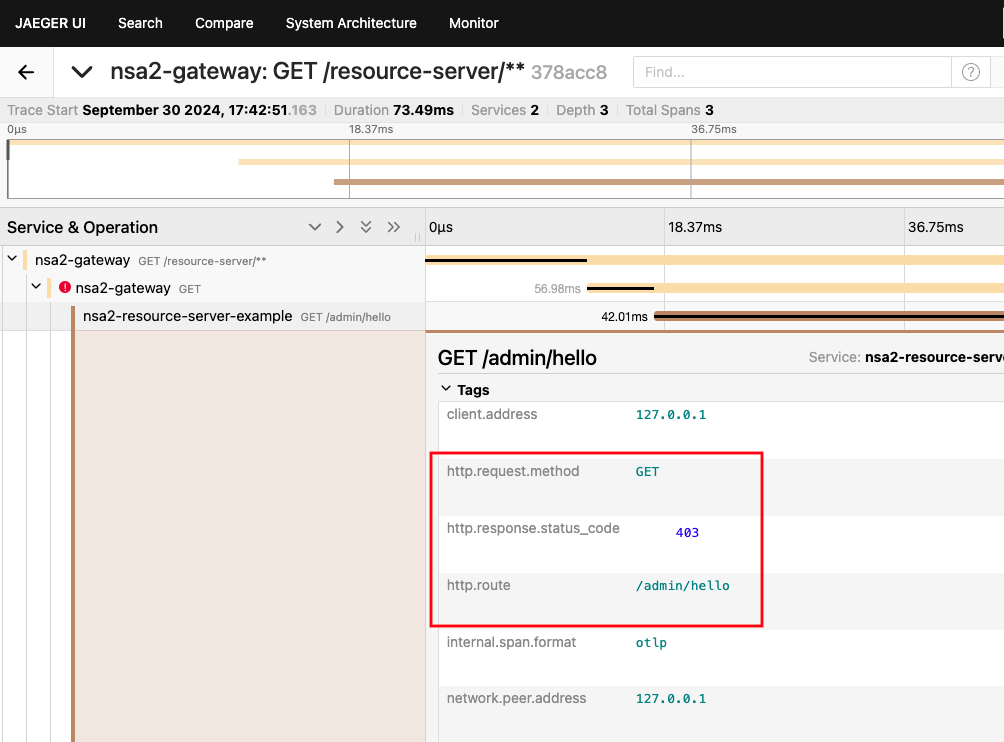This screenshot has height=742, width=1004.
Task: Expand one level with single down chevron
Action: point(314,227)
